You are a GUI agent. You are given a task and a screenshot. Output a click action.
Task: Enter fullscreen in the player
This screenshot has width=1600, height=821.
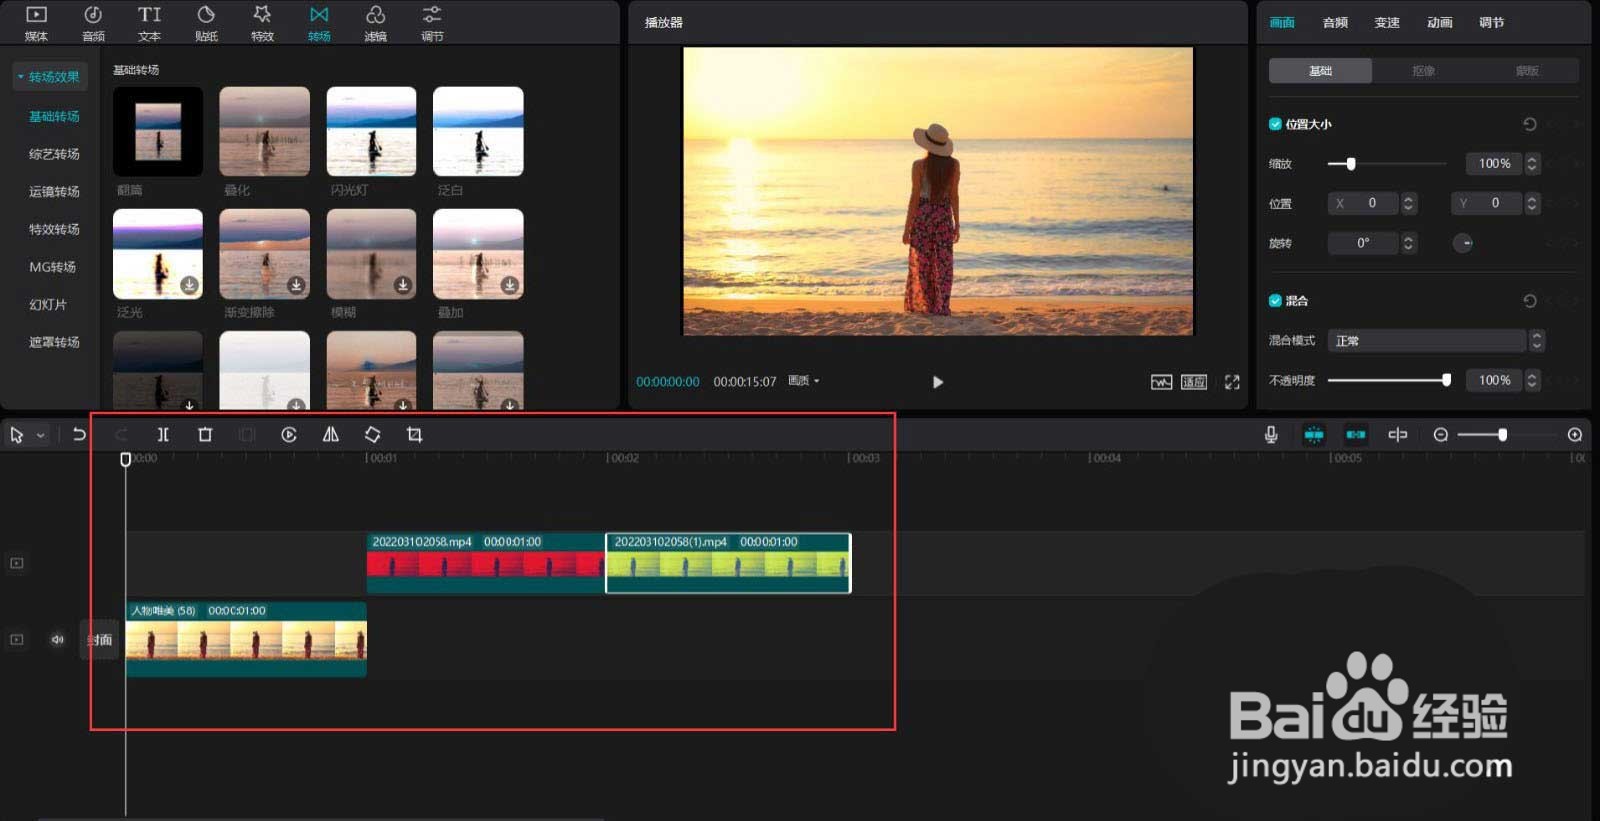(x=1232, y=382)
